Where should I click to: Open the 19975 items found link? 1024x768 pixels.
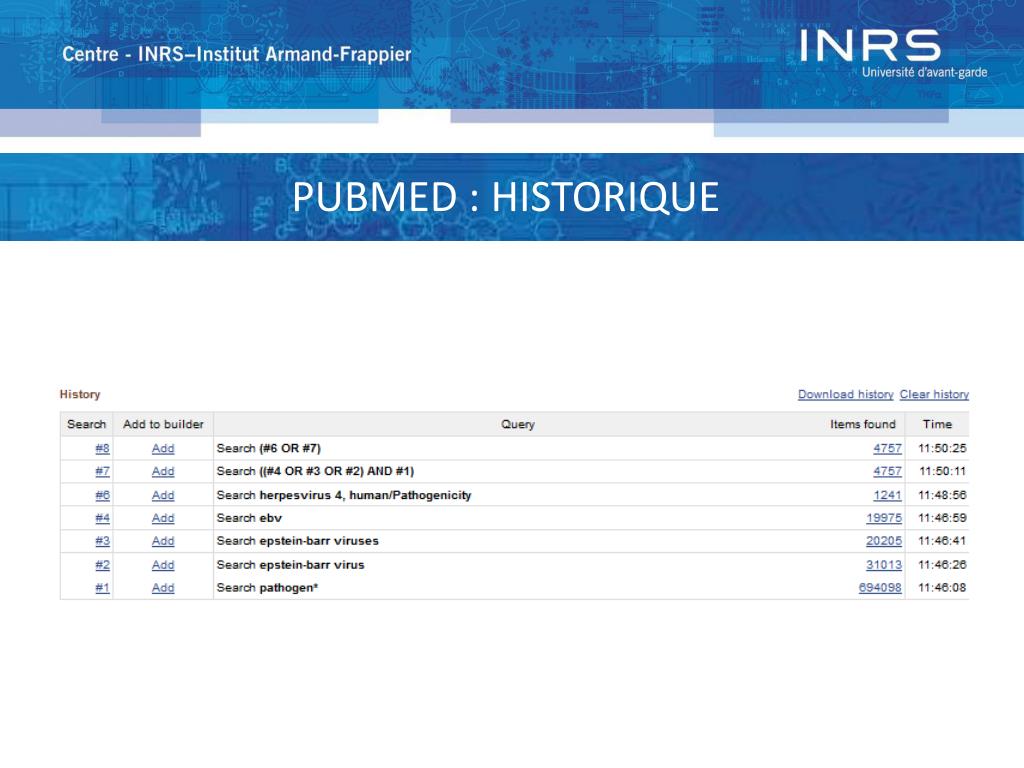884,518
